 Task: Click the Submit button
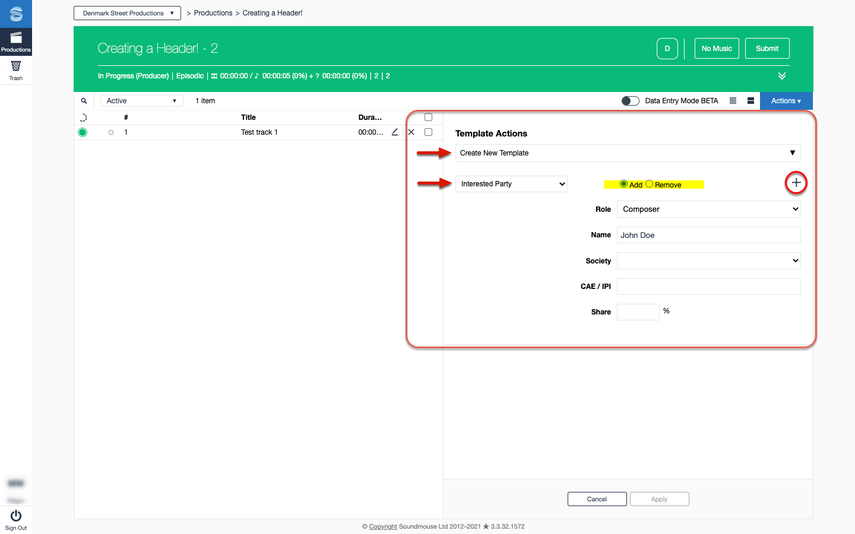(767, 49)
